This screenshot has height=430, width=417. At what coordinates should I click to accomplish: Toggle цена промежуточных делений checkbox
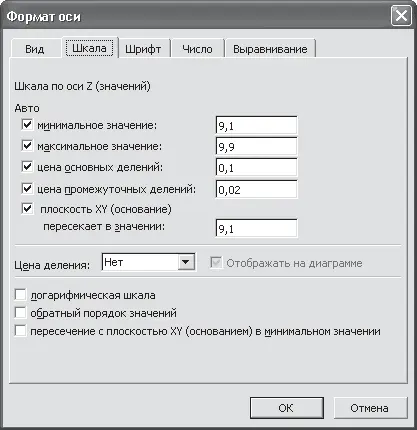click(x=27, y=189)
